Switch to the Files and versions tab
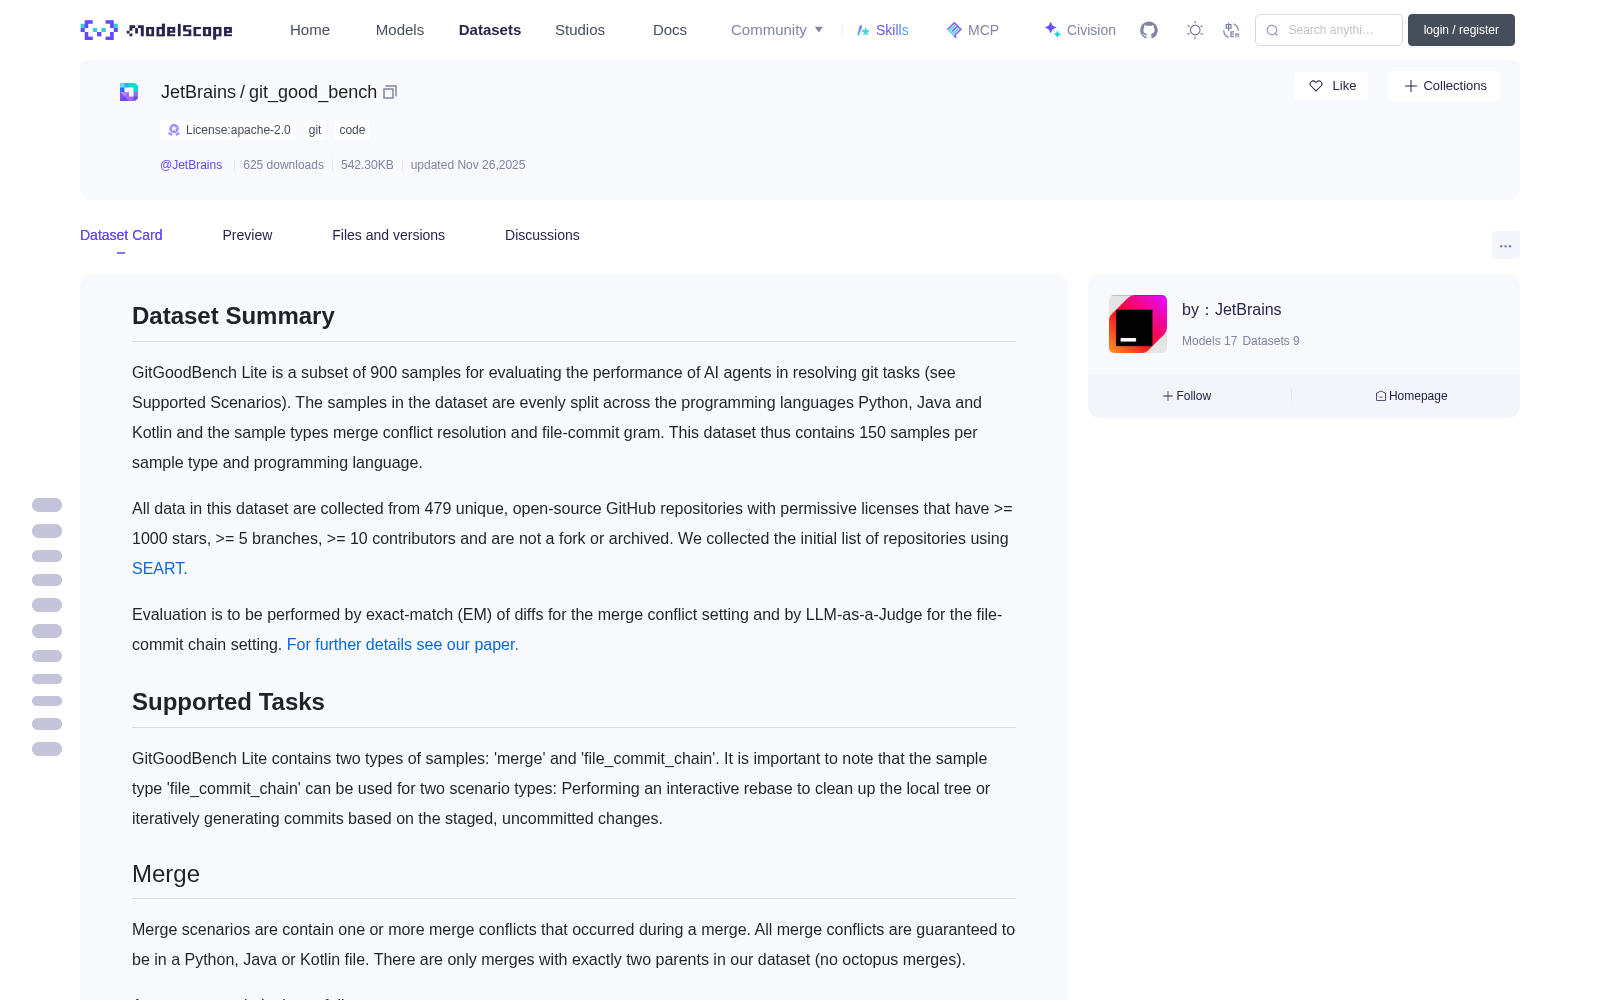Image resolution: width=1600 pixels, height=1000 pixels. coord(388,235)
